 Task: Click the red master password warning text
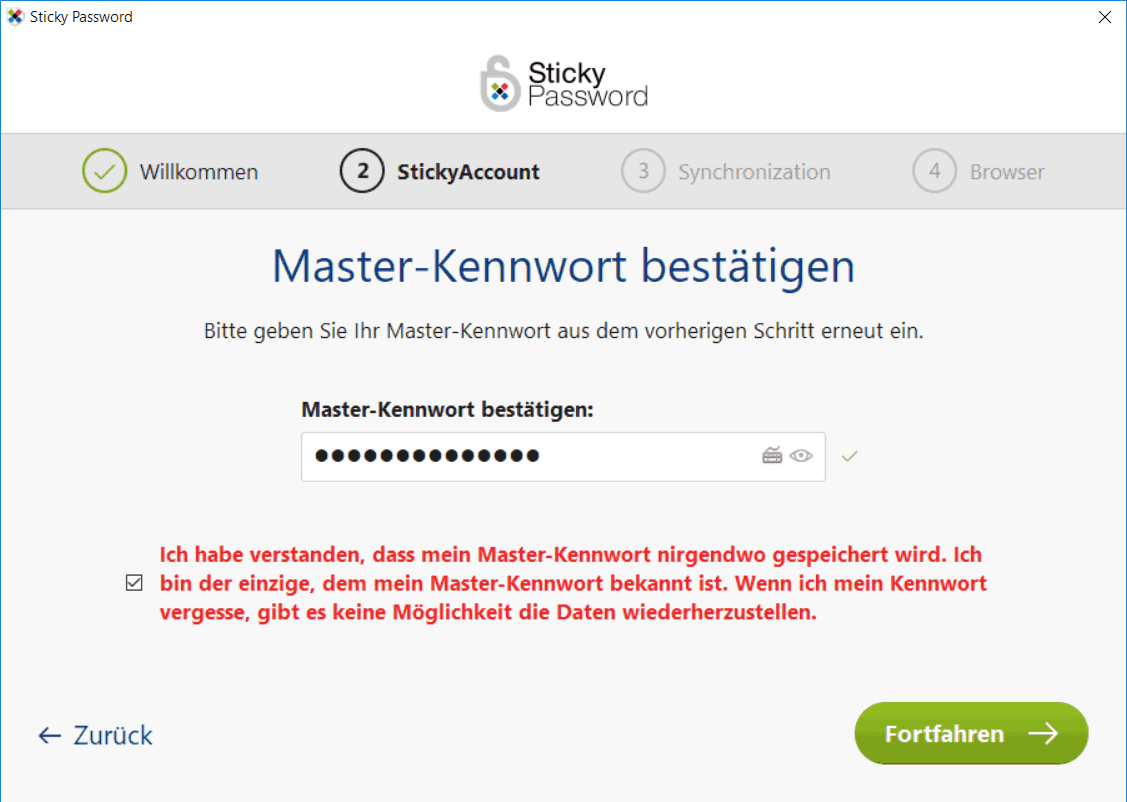click(573, 583)
